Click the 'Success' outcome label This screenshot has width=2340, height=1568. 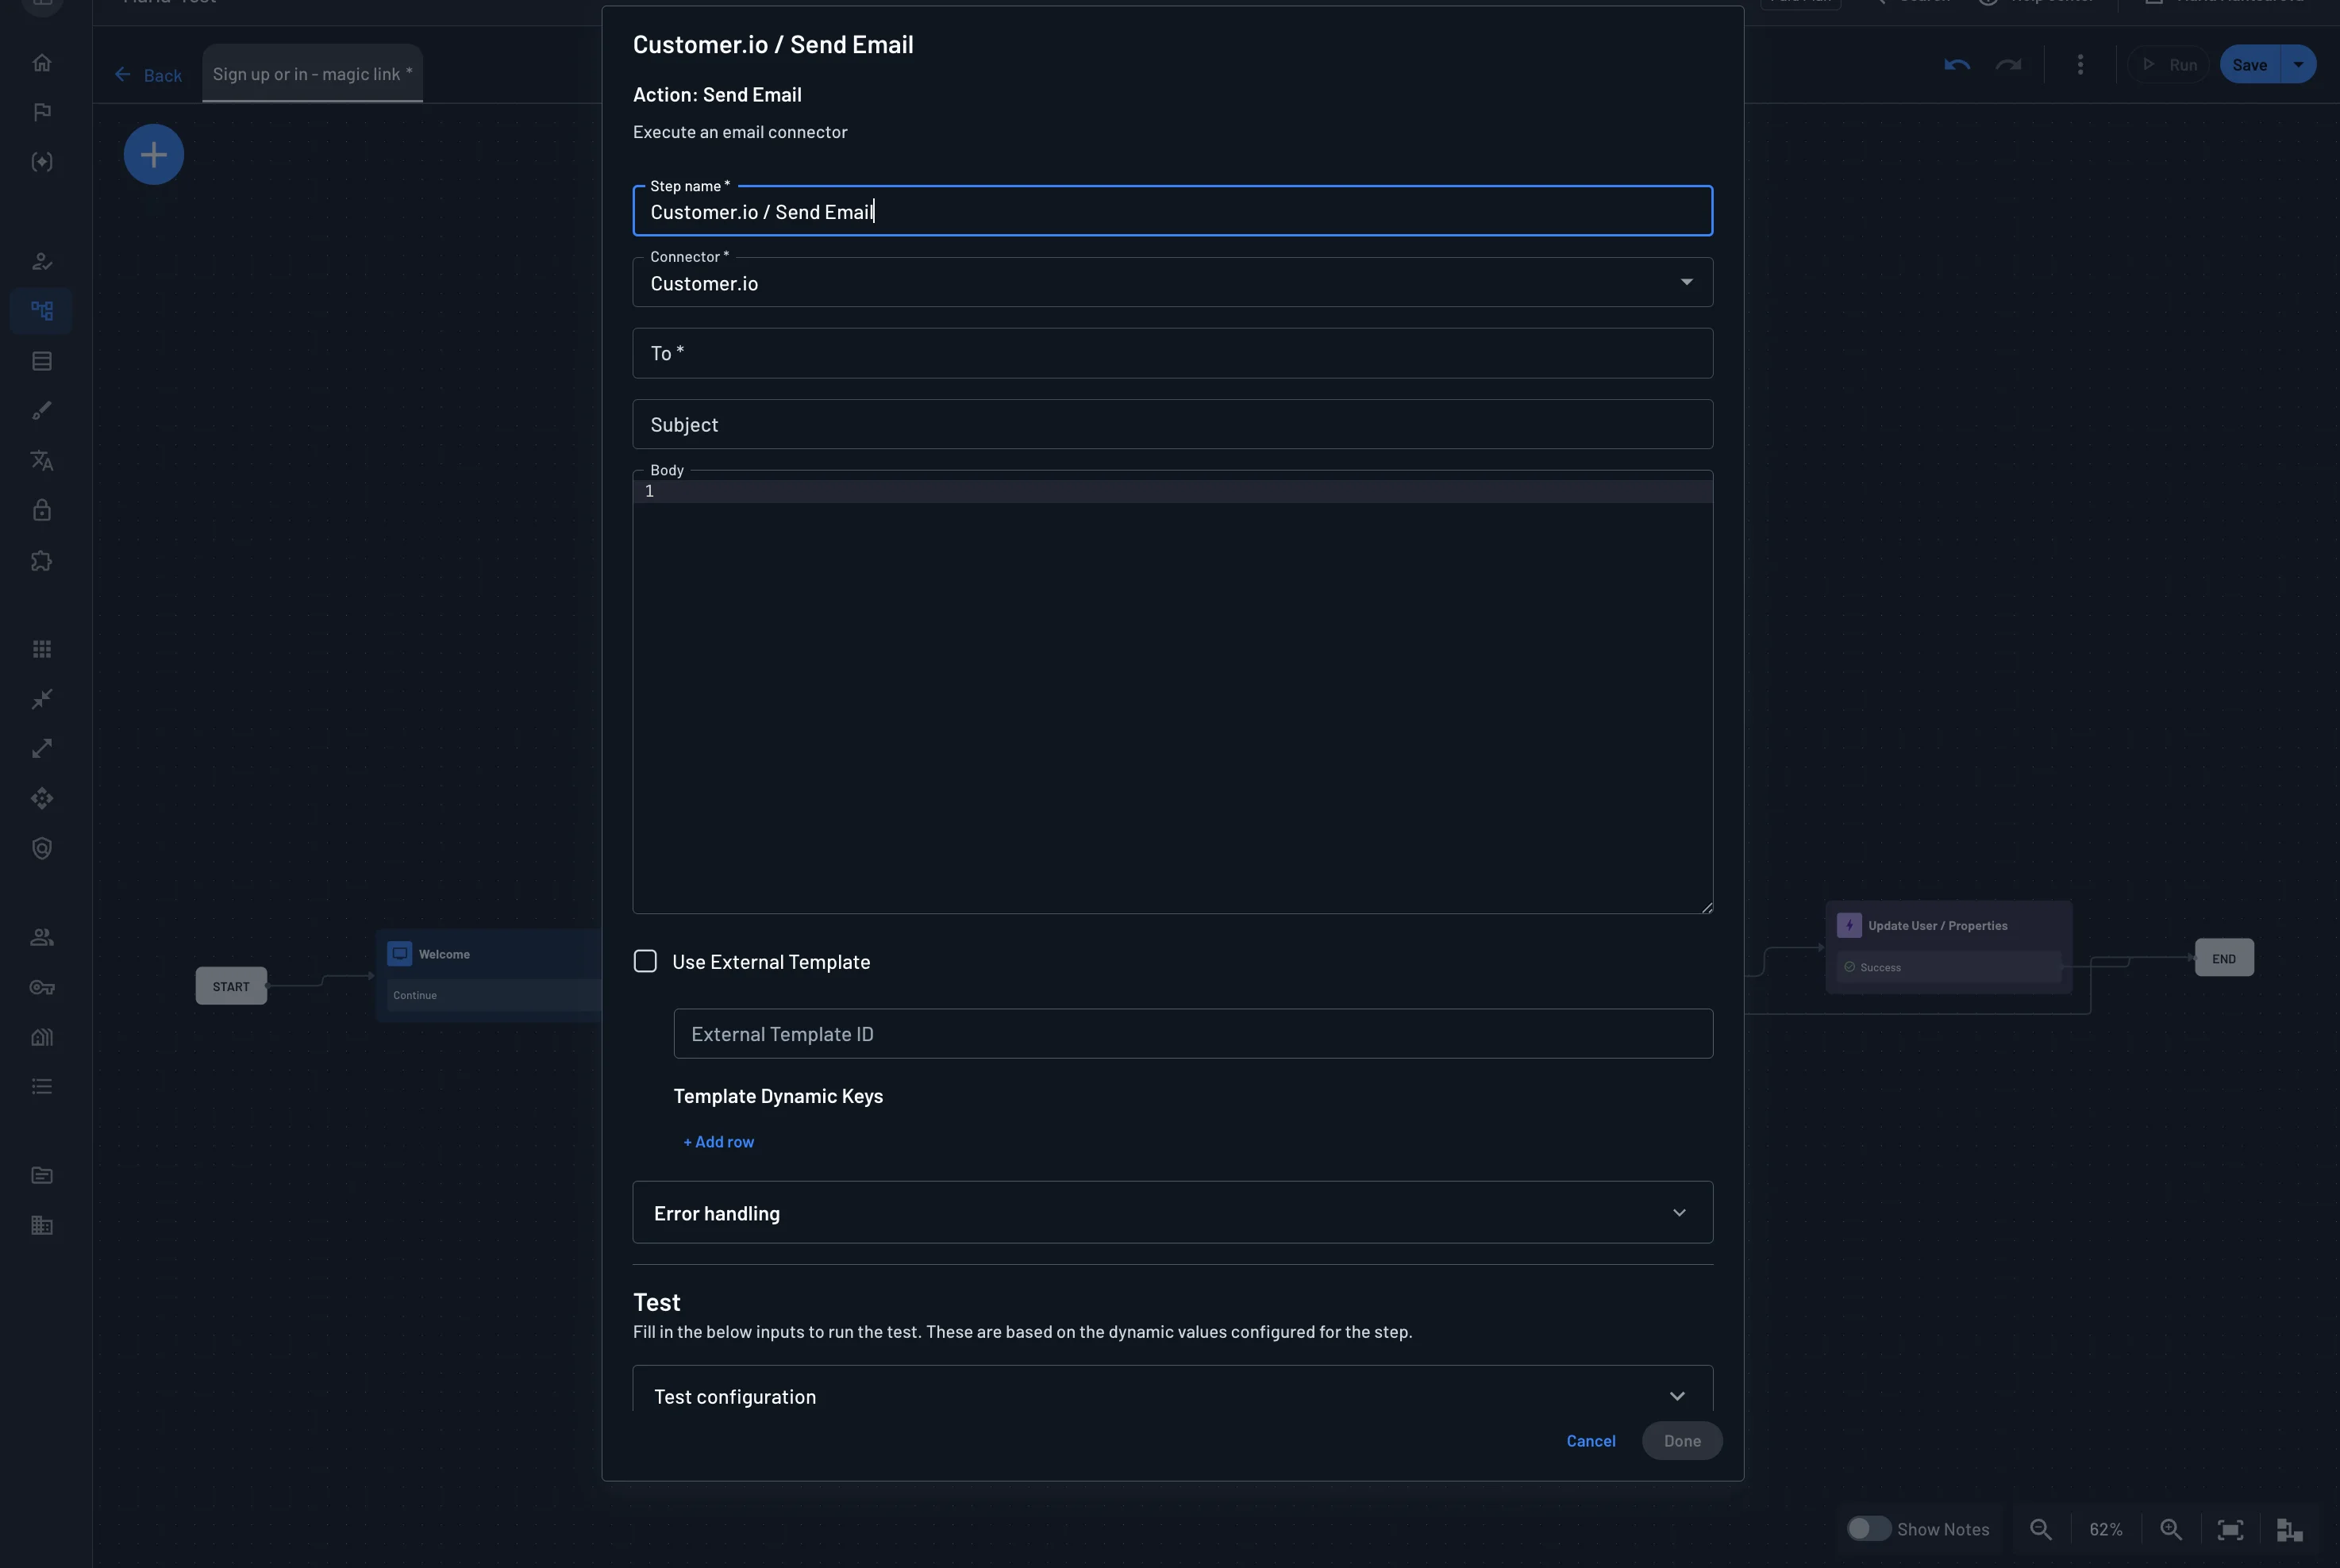click(x=1880, y=967)
